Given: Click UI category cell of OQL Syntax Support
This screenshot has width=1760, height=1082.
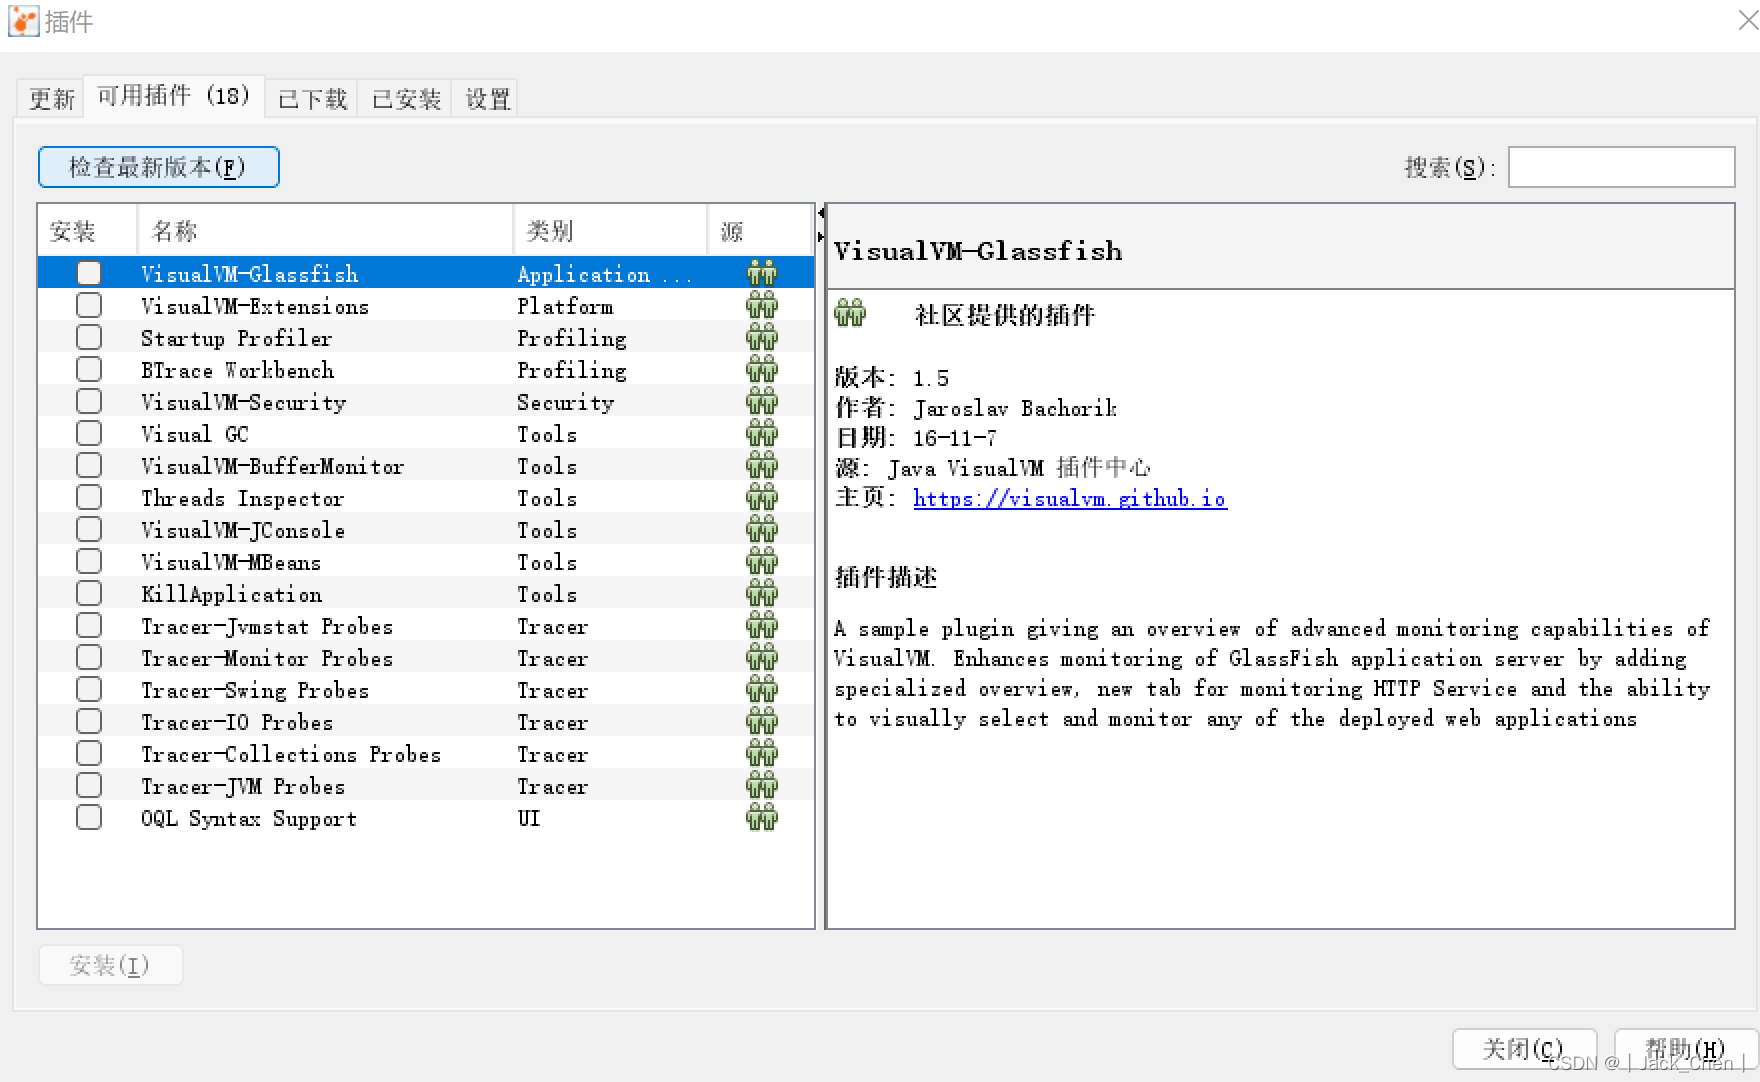Looking at the screenshot, I should (x=528, y=818).
